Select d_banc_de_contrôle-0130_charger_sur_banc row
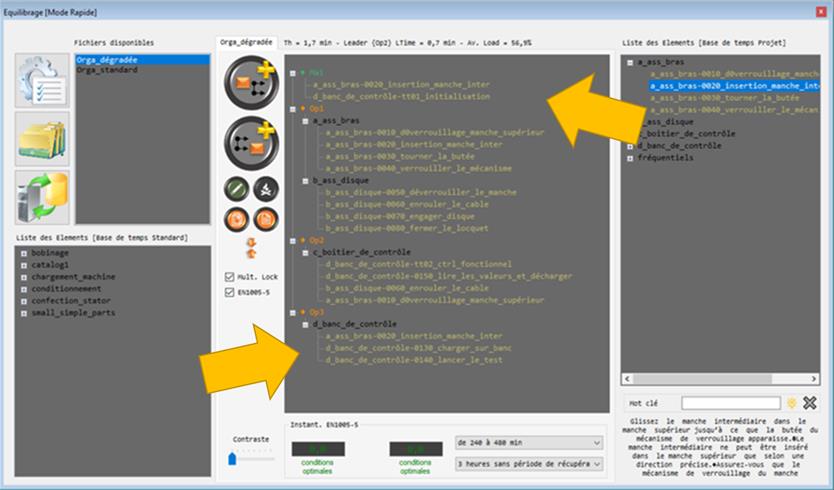This screenshot has height=490, width=834. [x=419, y=348]
